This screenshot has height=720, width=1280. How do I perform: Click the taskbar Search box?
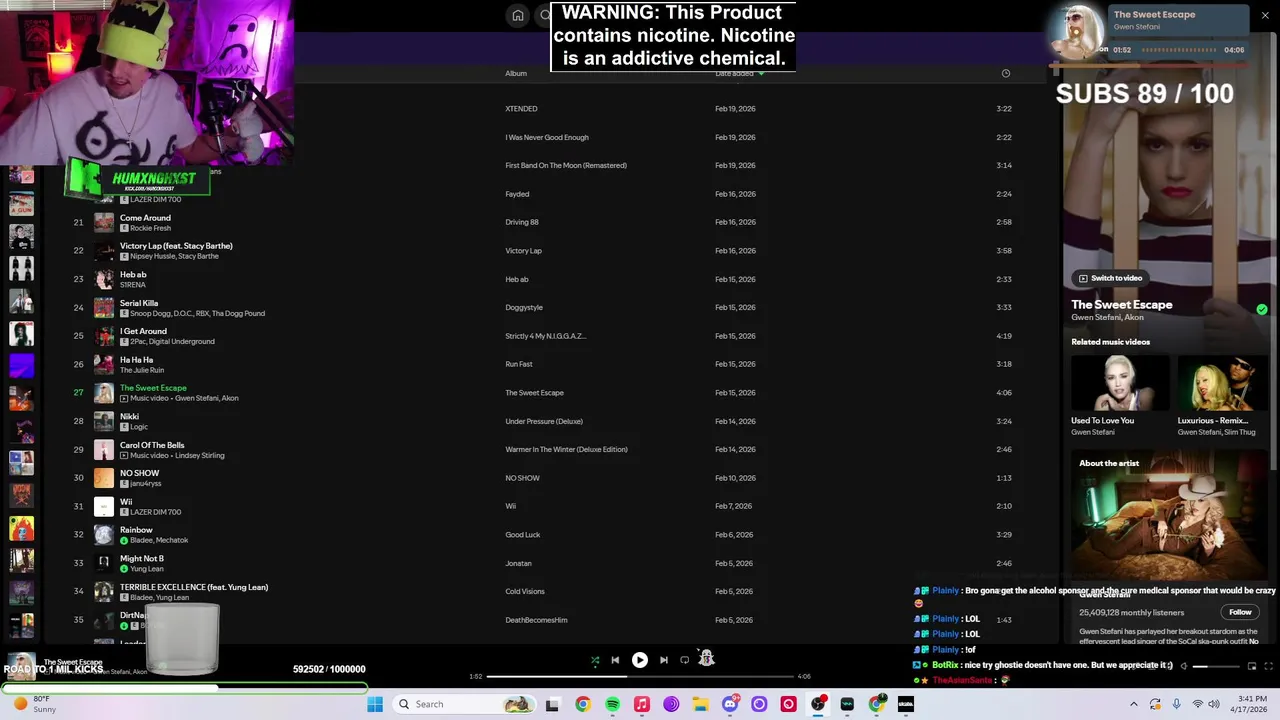[464, 704]
